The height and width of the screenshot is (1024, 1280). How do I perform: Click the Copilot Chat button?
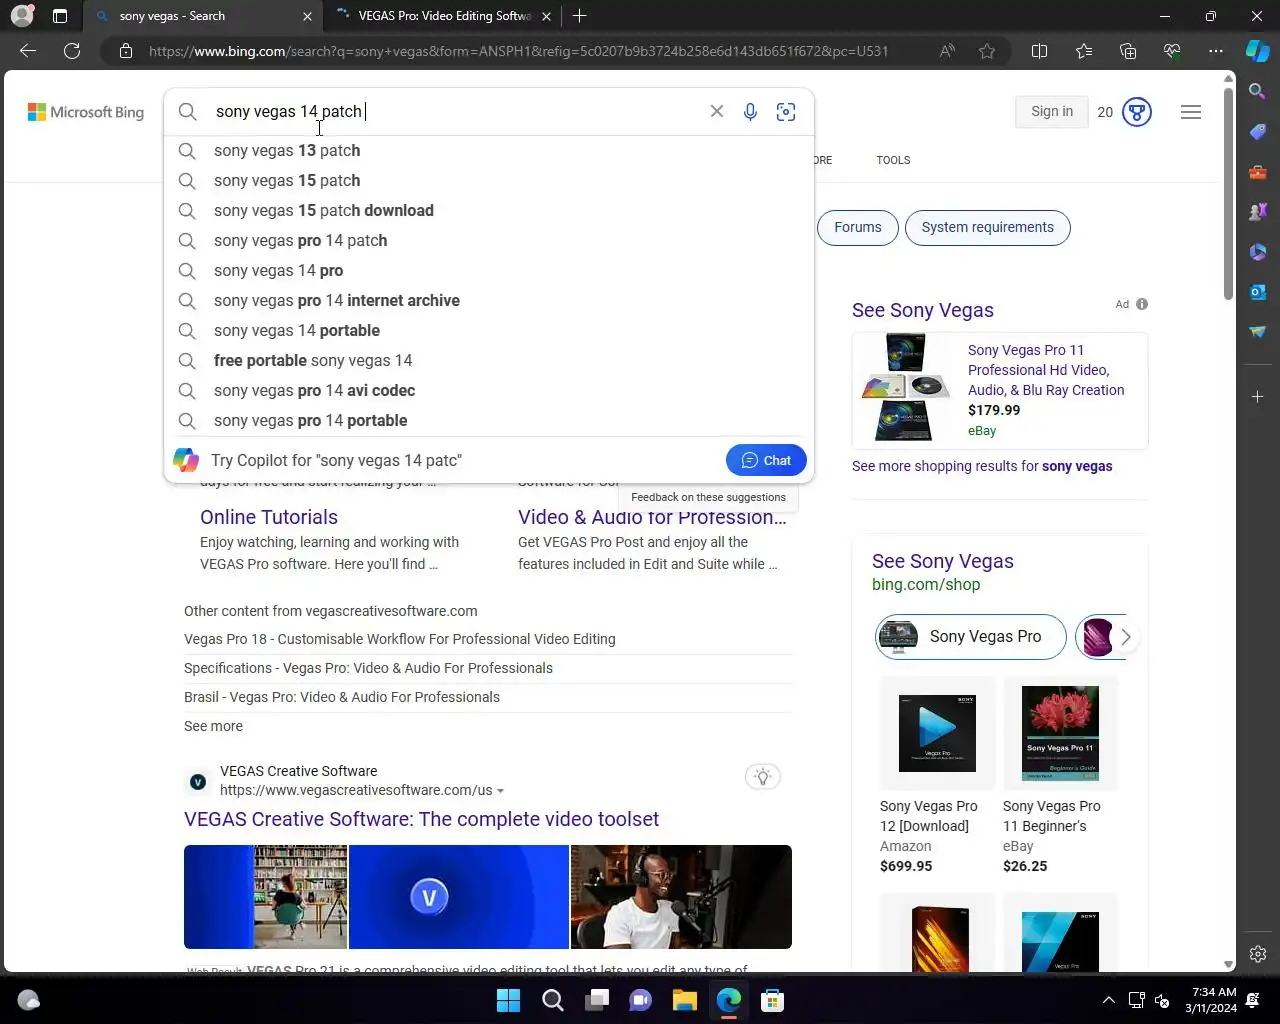click(766, 460)
